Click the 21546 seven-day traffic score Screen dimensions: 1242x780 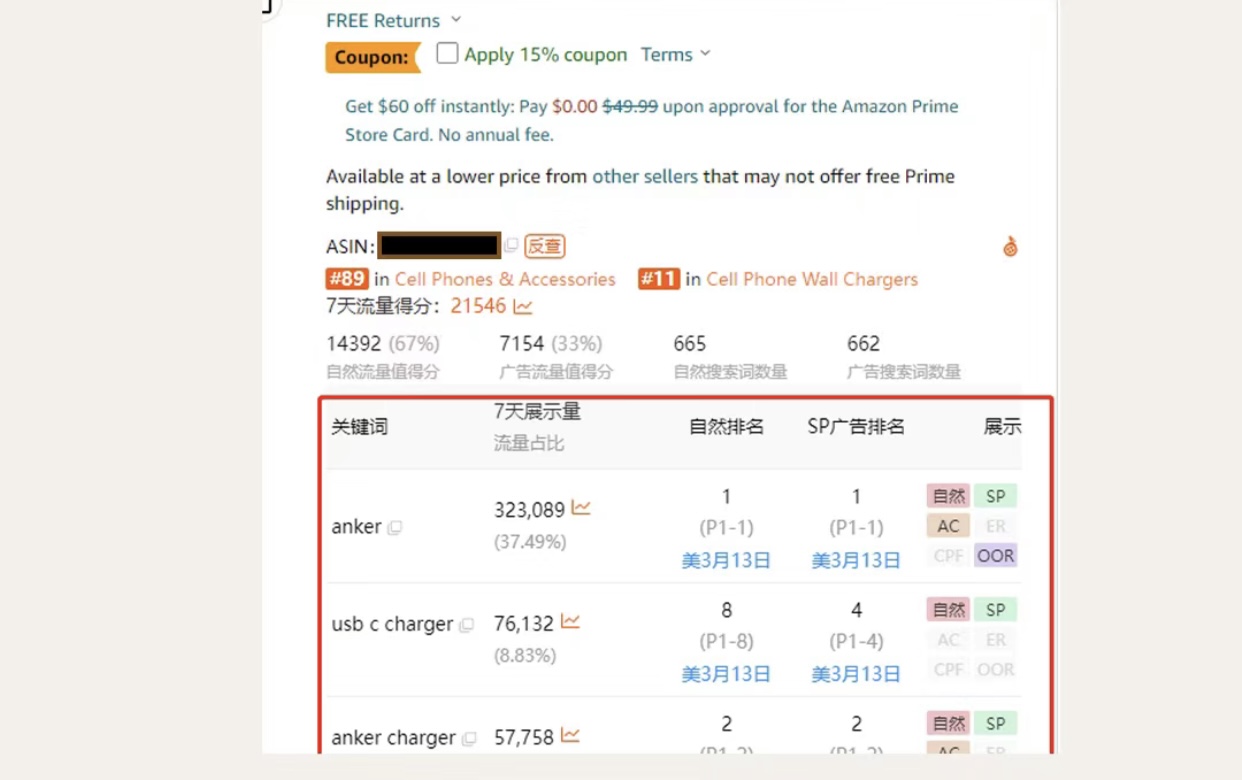pyautogui.click(x=478, y=306)
